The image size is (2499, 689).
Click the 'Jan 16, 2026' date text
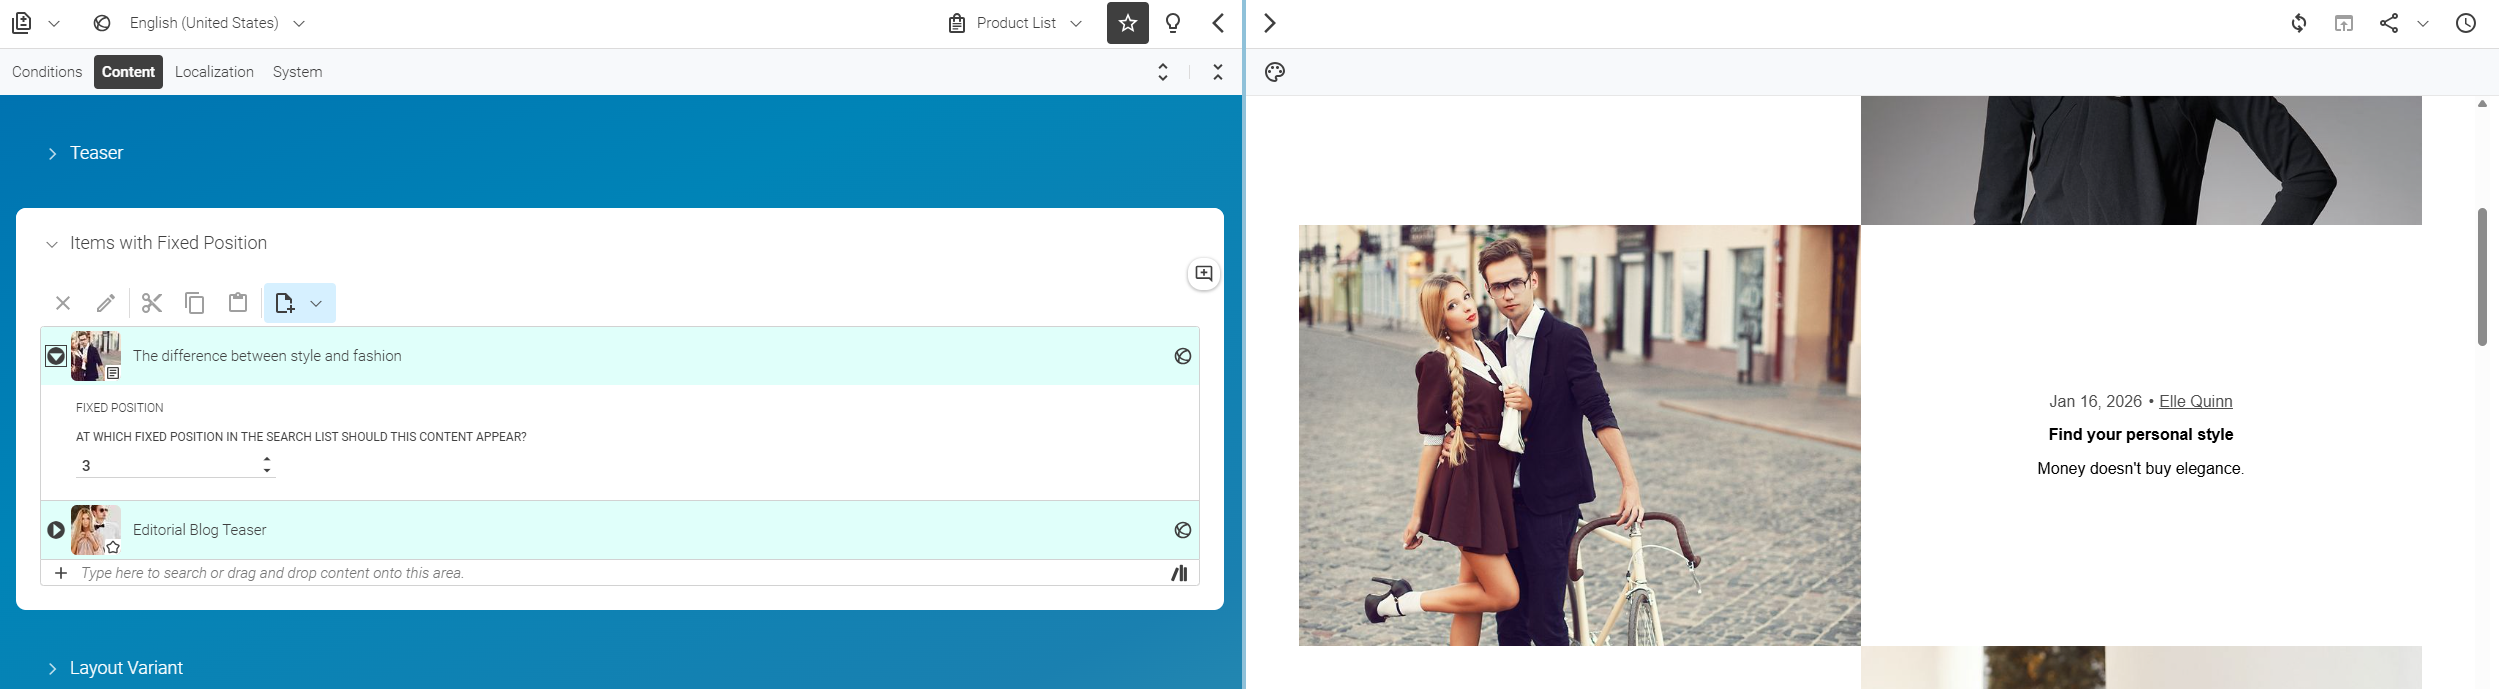click(x=2095, y=401)
